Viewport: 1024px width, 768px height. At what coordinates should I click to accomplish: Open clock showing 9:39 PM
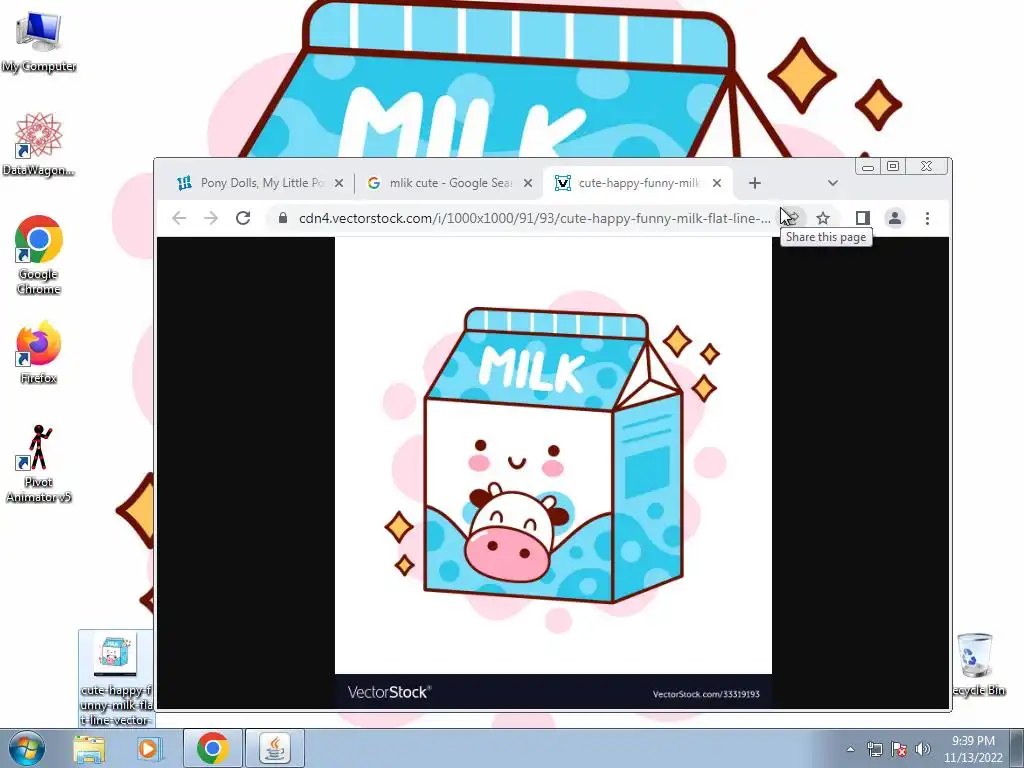[973, 749]
